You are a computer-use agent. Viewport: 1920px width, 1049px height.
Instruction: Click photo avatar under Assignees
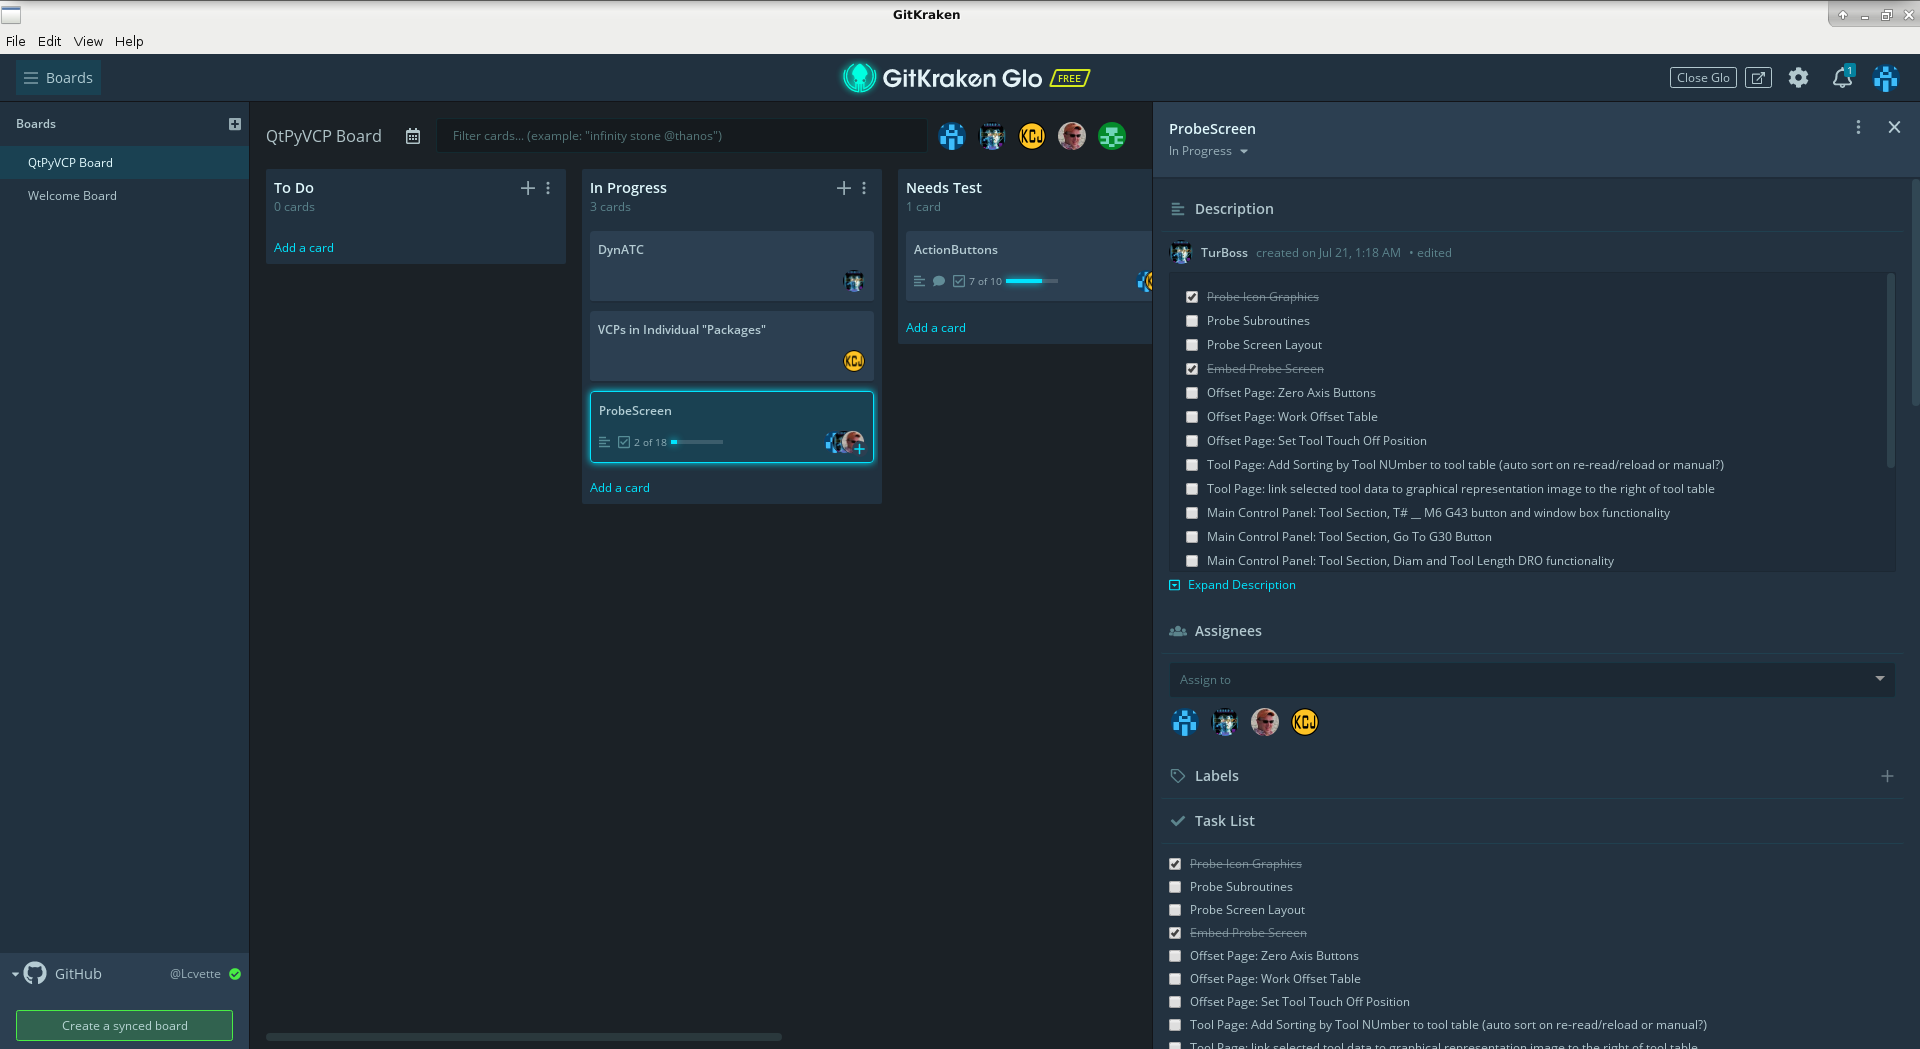tap(1265, 722)
